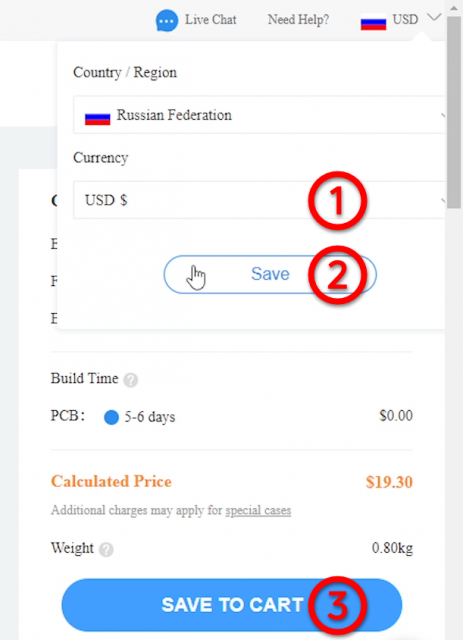Click the vertical page scrollbar thumb
This screenshot has height=640, width=463.
tap(454, 112)
